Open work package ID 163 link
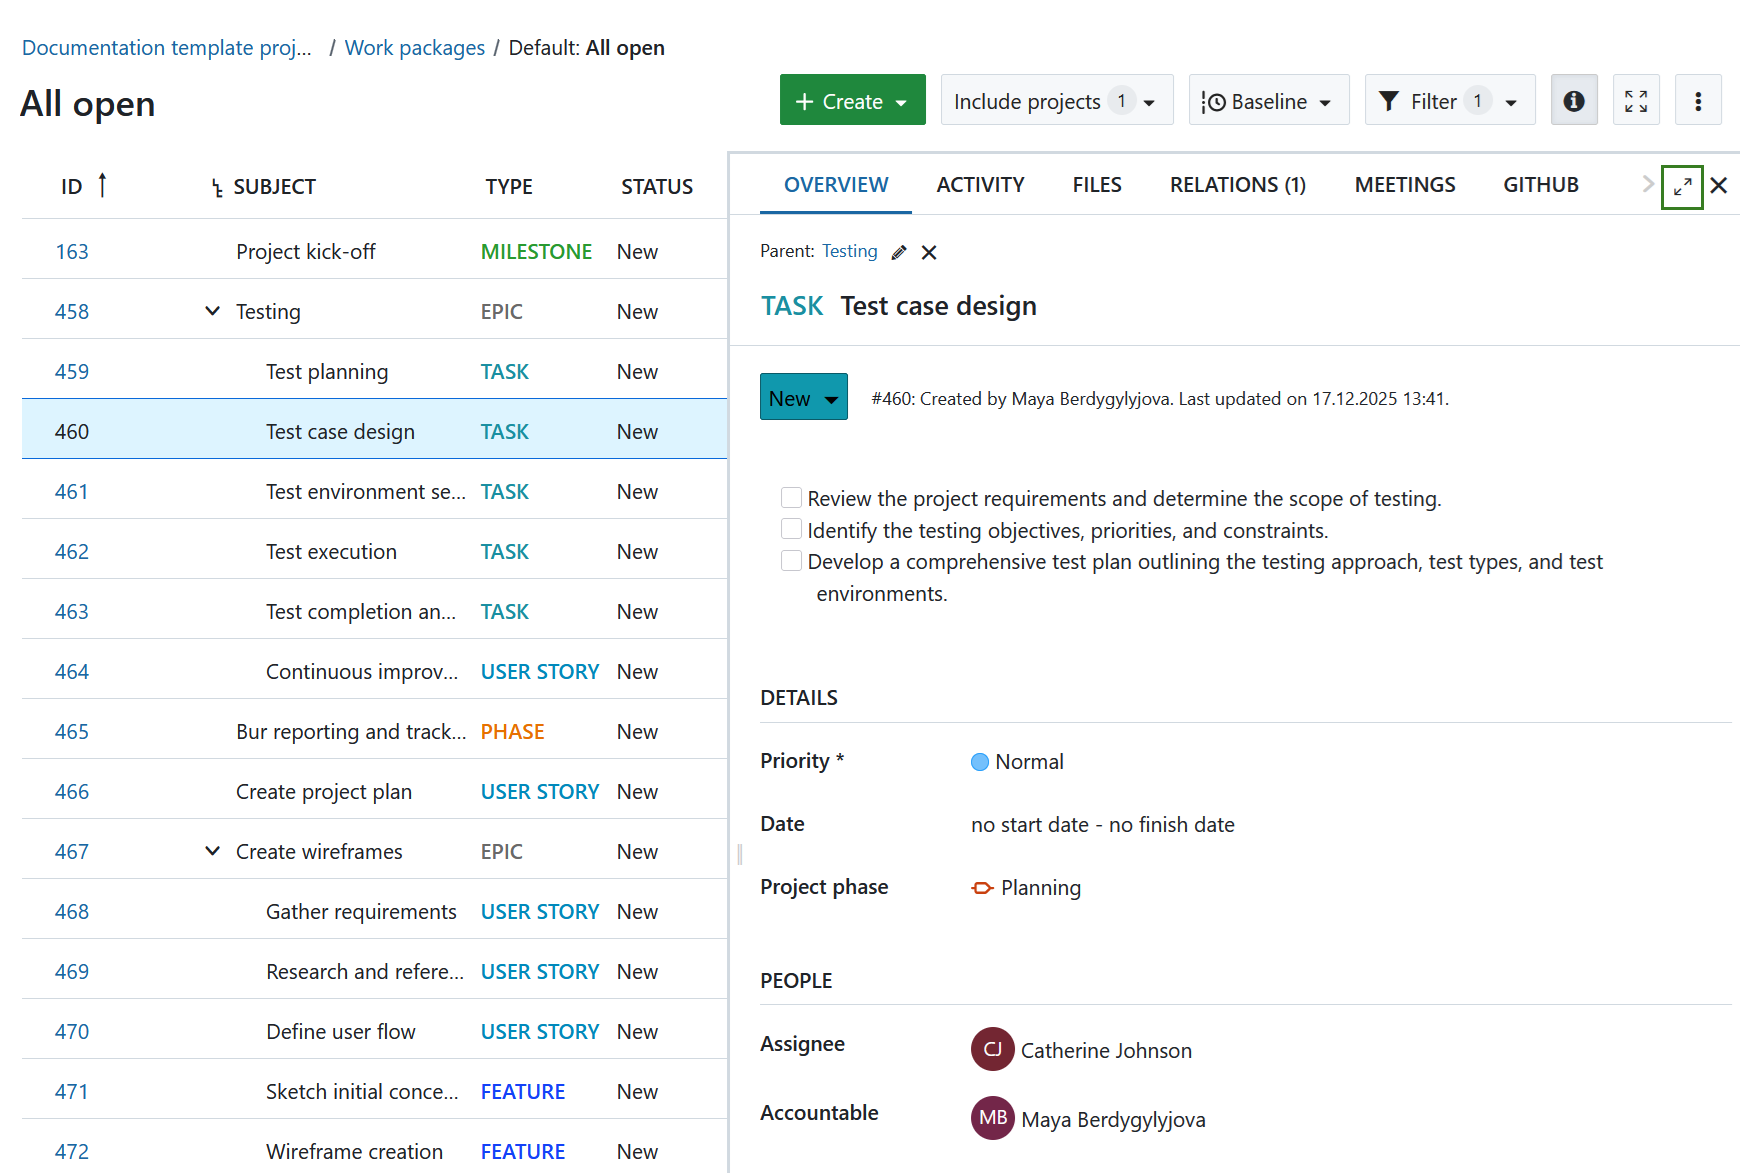1740x1173 pixels. pyautogui.click(x=72, y=252)
